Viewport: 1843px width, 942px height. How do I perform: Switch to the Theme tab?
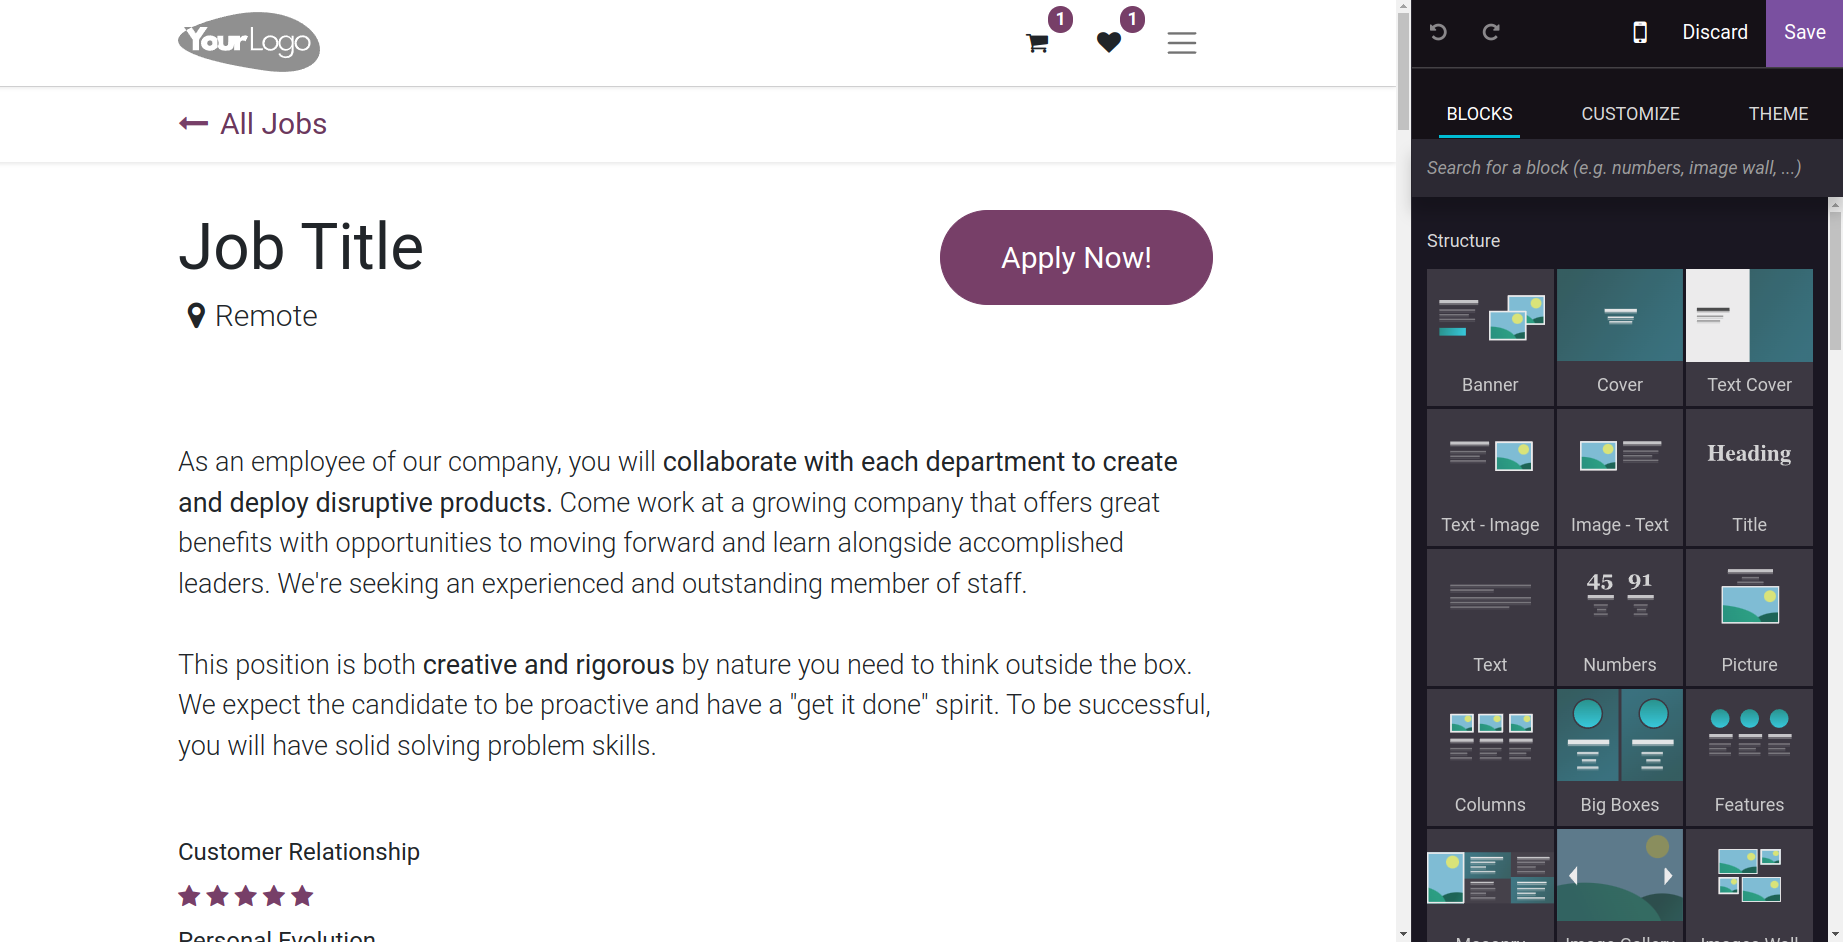click(x=1778, y=114)
